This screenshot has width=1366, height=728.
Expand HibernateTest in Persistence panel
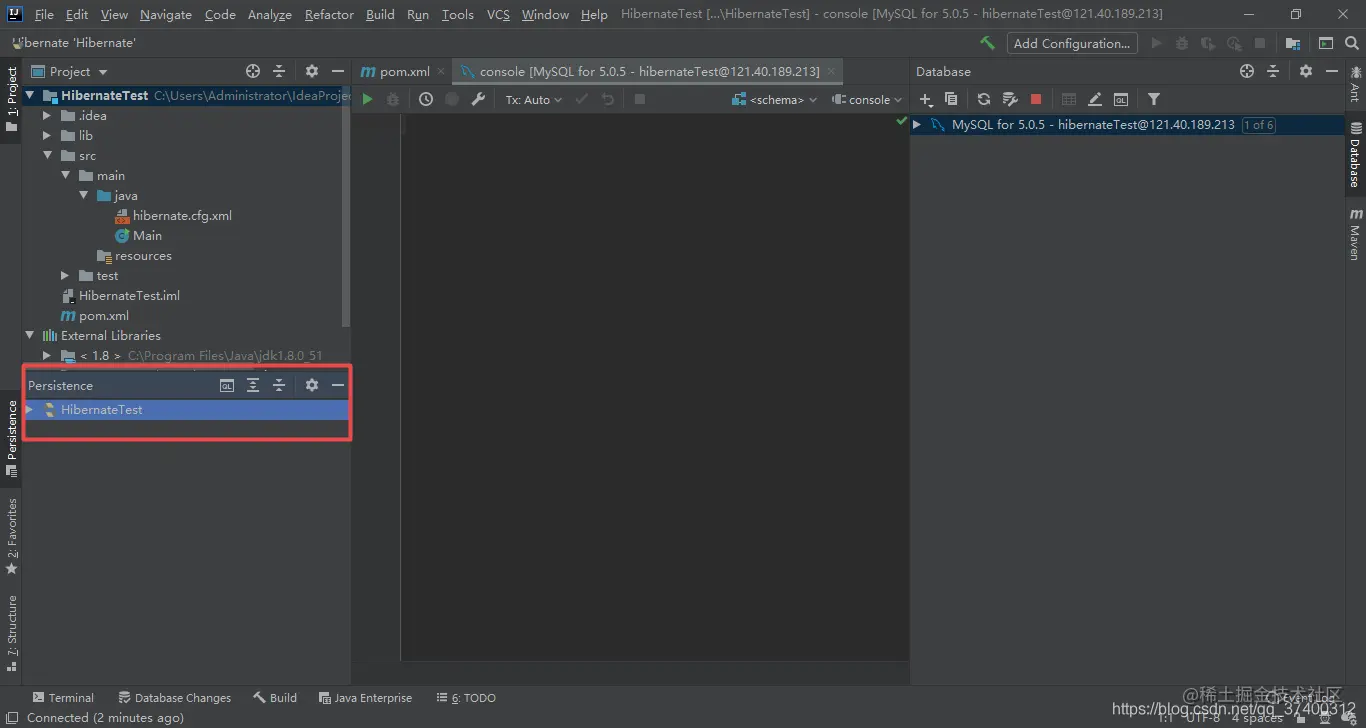click(x=30, y=410)
